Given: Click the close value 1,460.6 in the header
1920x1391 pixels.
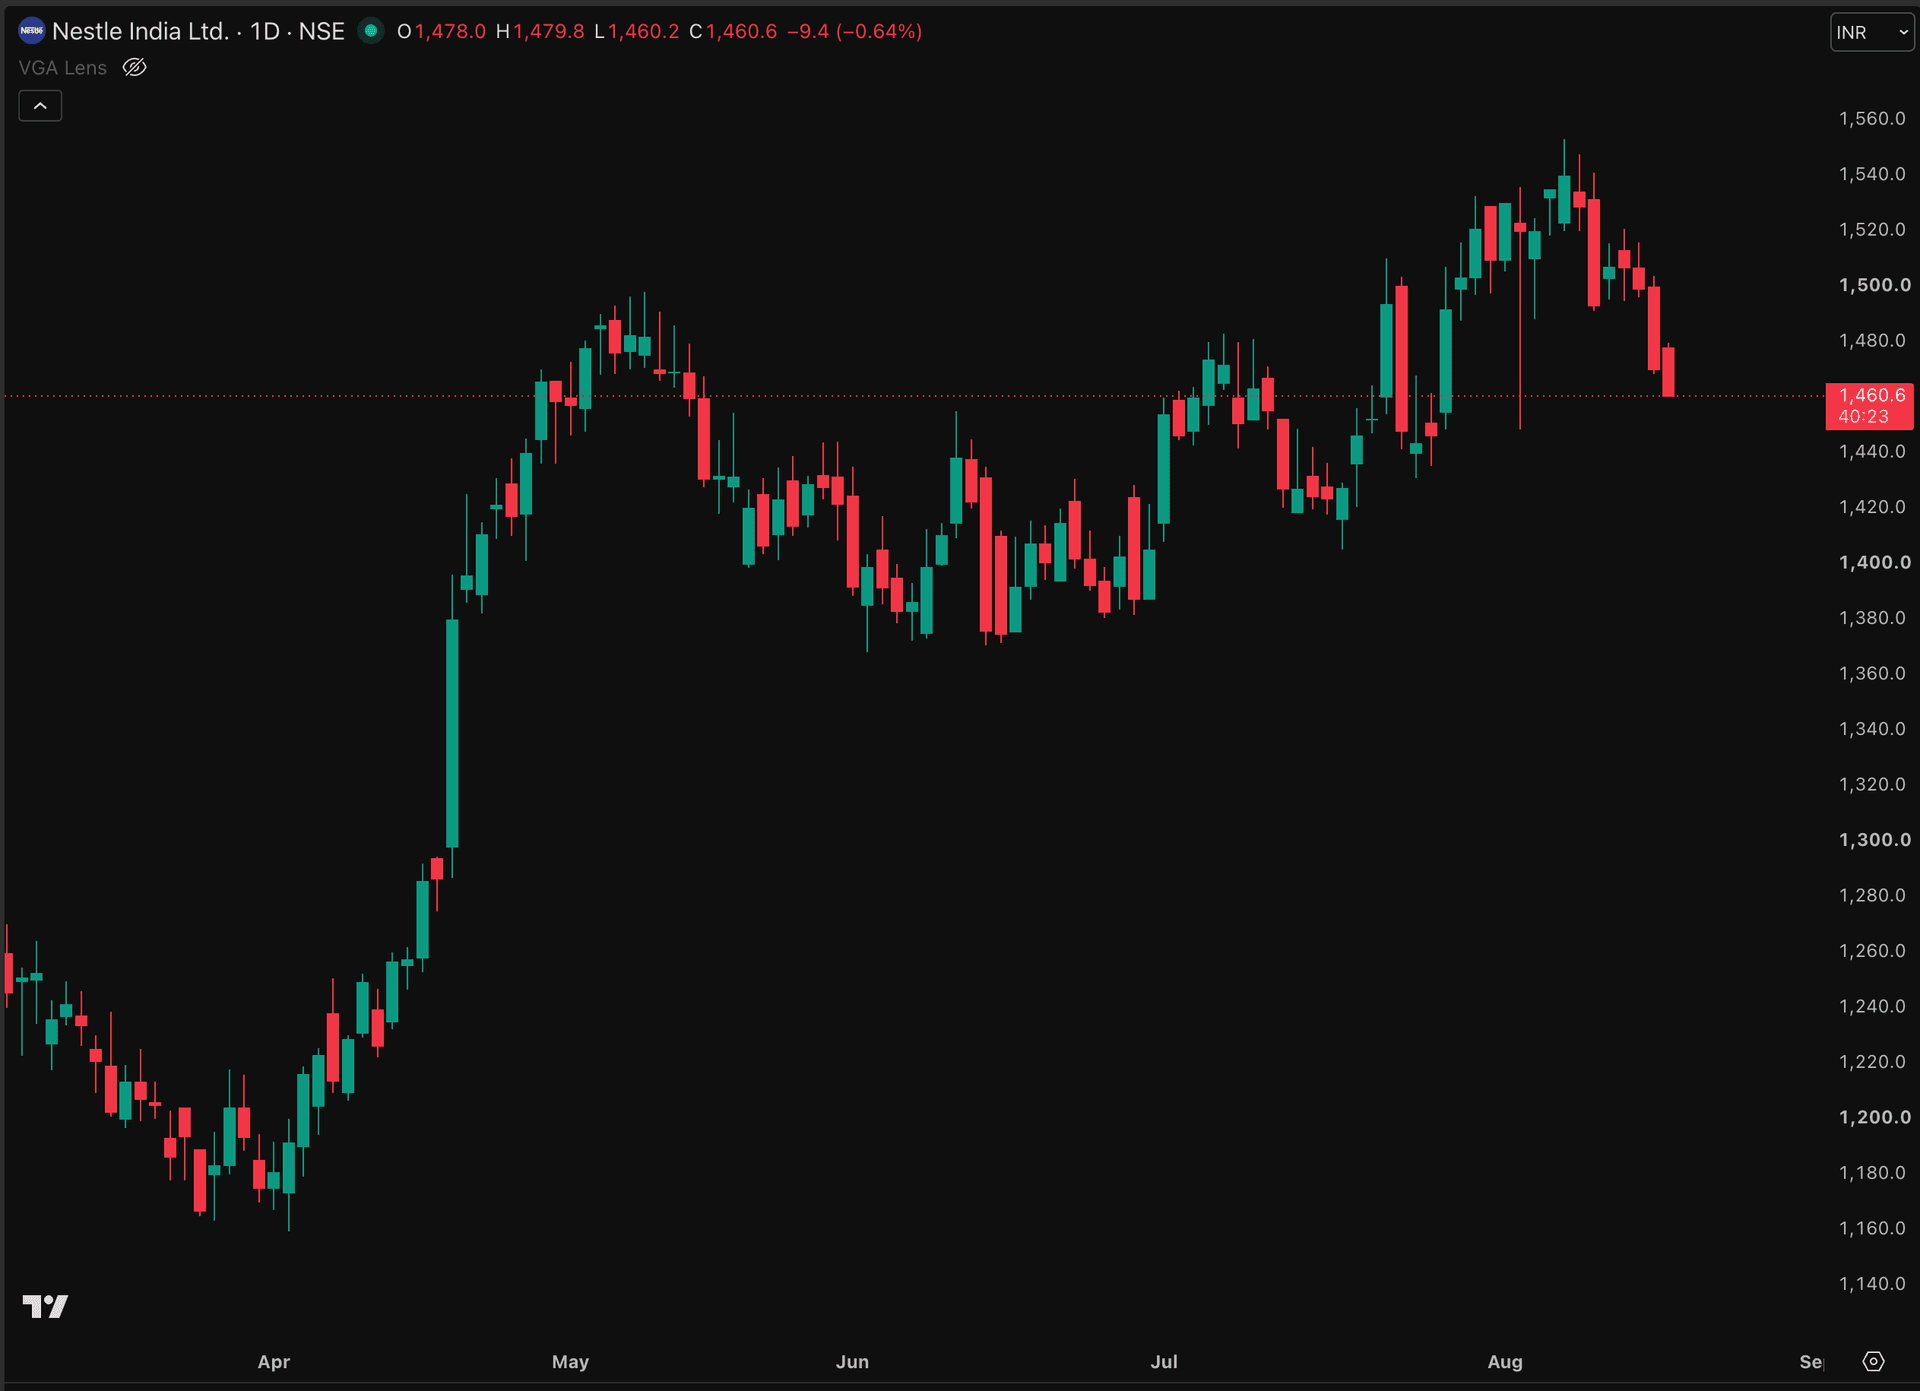Looking at the screenshot, I should (x=742, y=31).
